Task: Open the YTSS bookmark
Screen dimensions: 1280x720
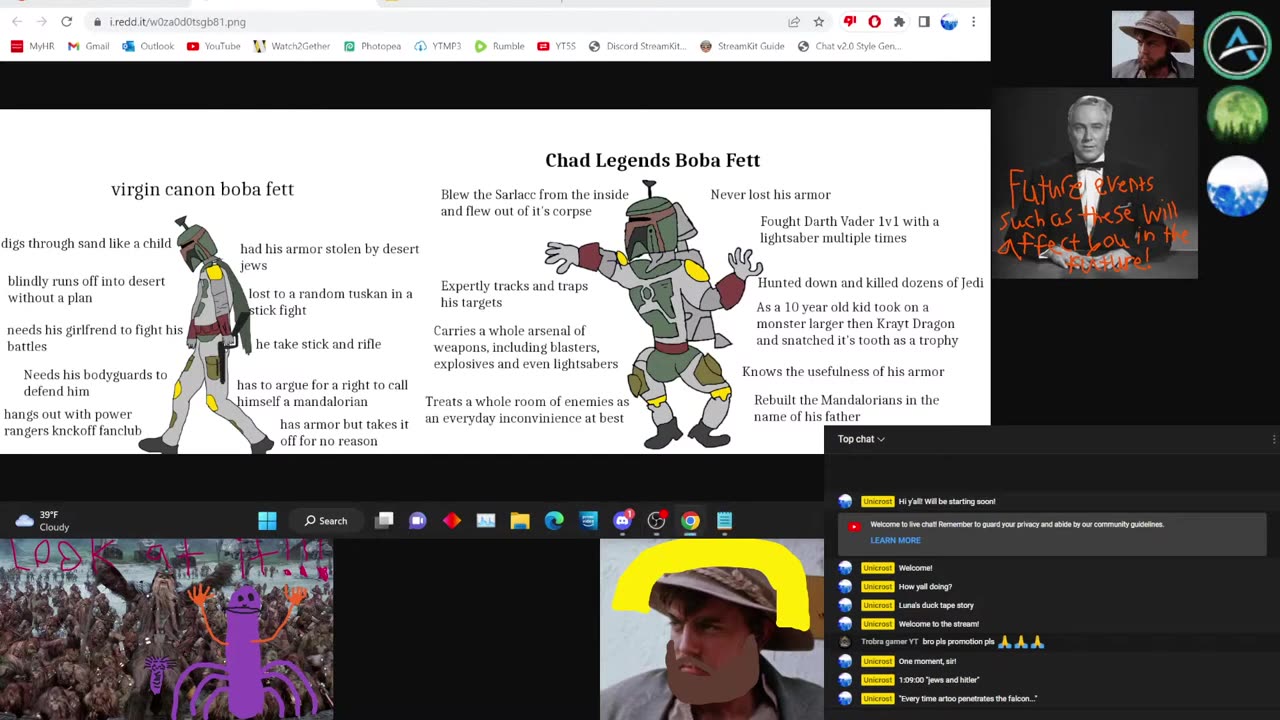Action: pyautogui.click(x=557, y=46)
